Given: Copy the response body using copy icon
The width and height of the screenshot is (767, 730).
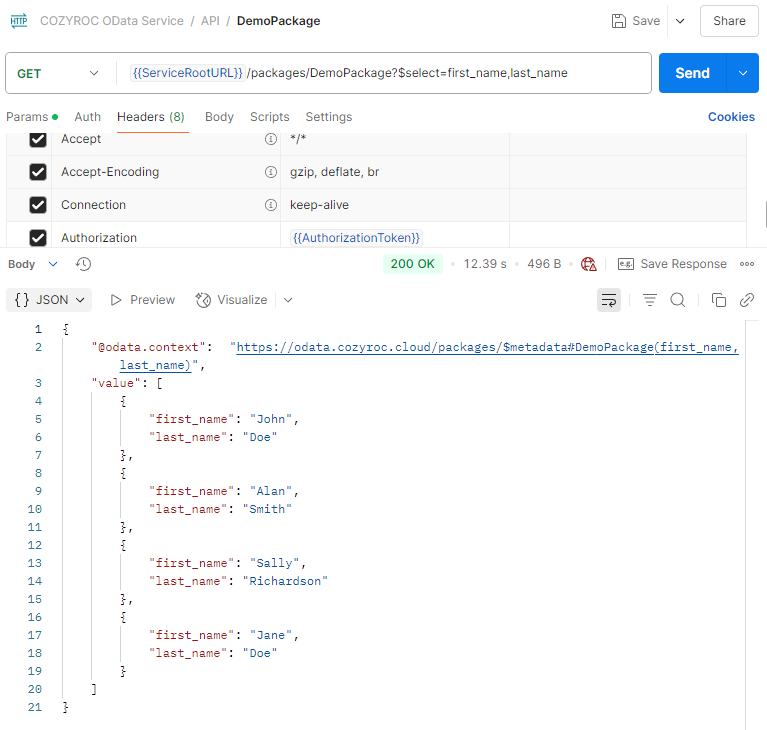Looking at the screenshot, I should click(718, 300).
